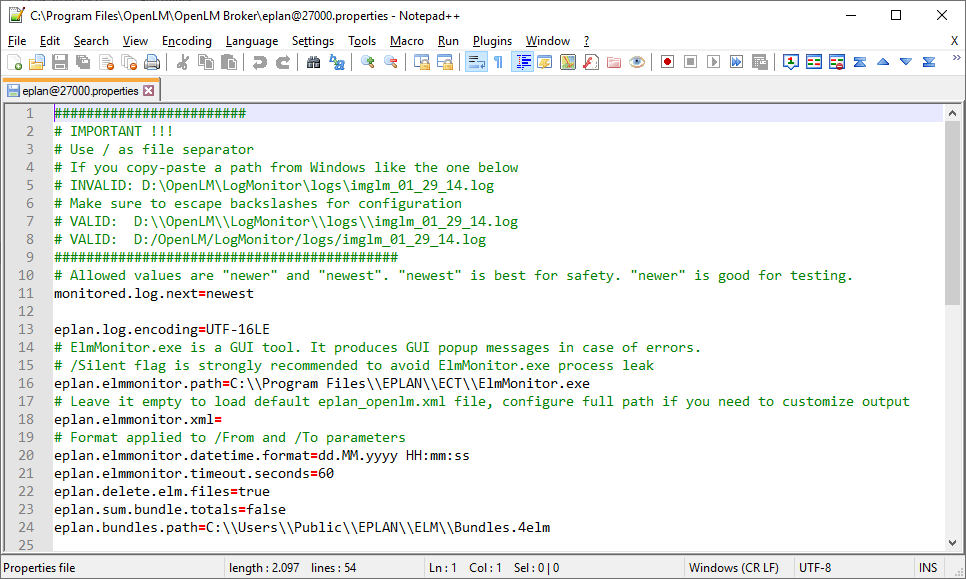
Task: Show all characters with the pilcrow icon
Action: (x=498, y=61)
